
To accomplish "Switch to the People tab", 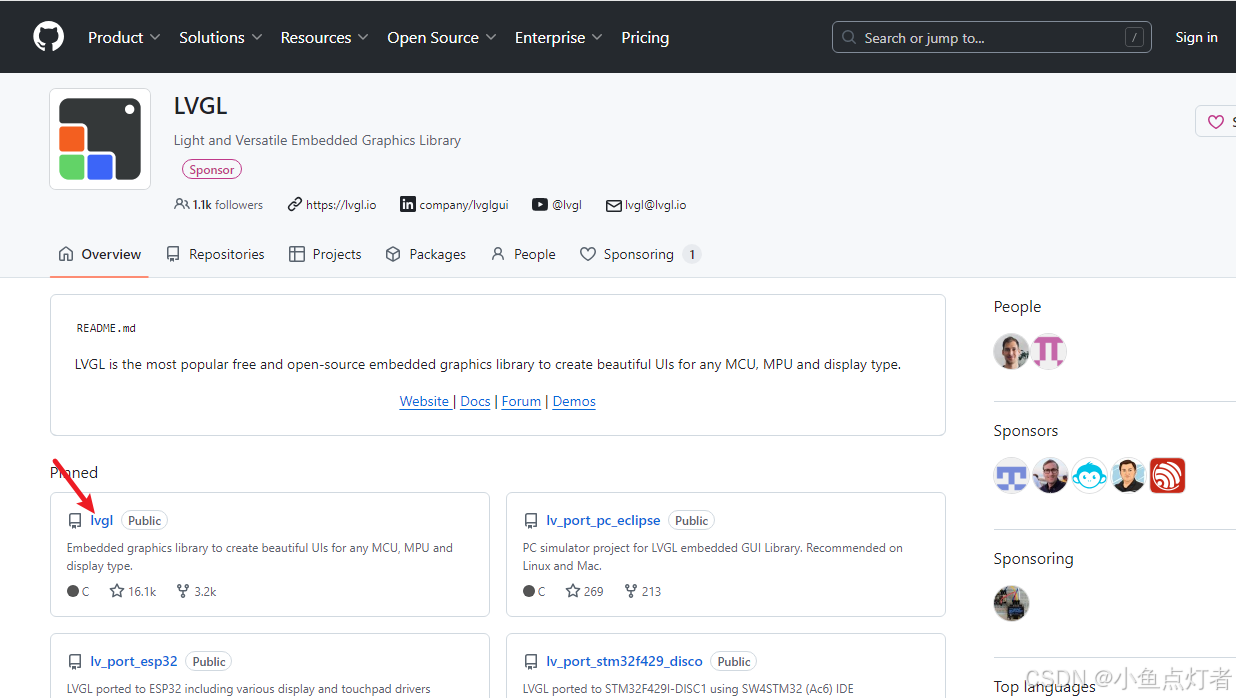I will (x=523, y=254).
